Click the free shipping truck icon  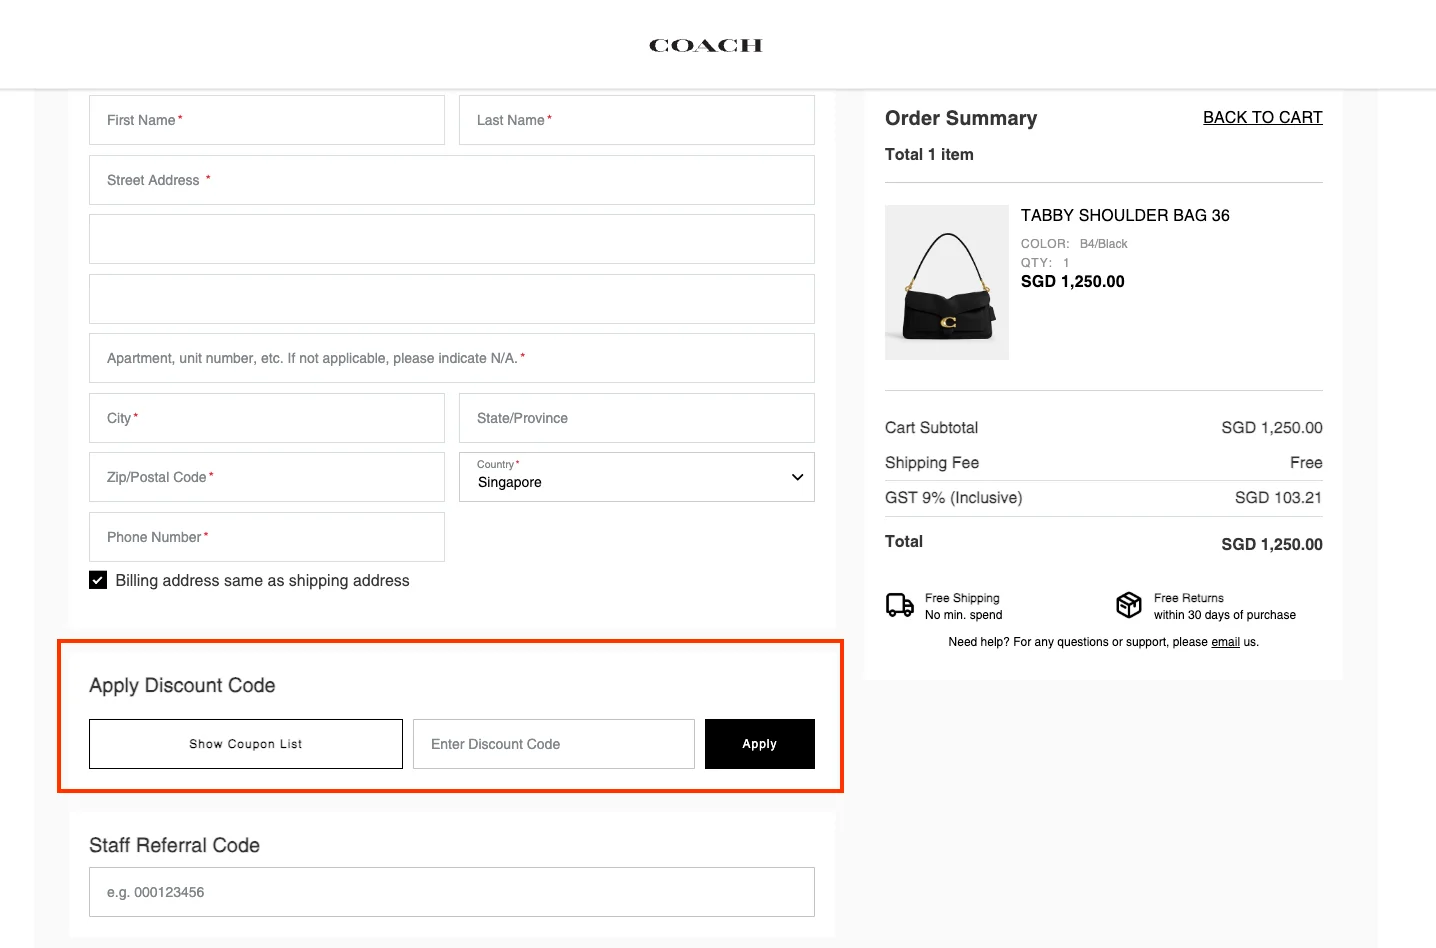[899, 605]
